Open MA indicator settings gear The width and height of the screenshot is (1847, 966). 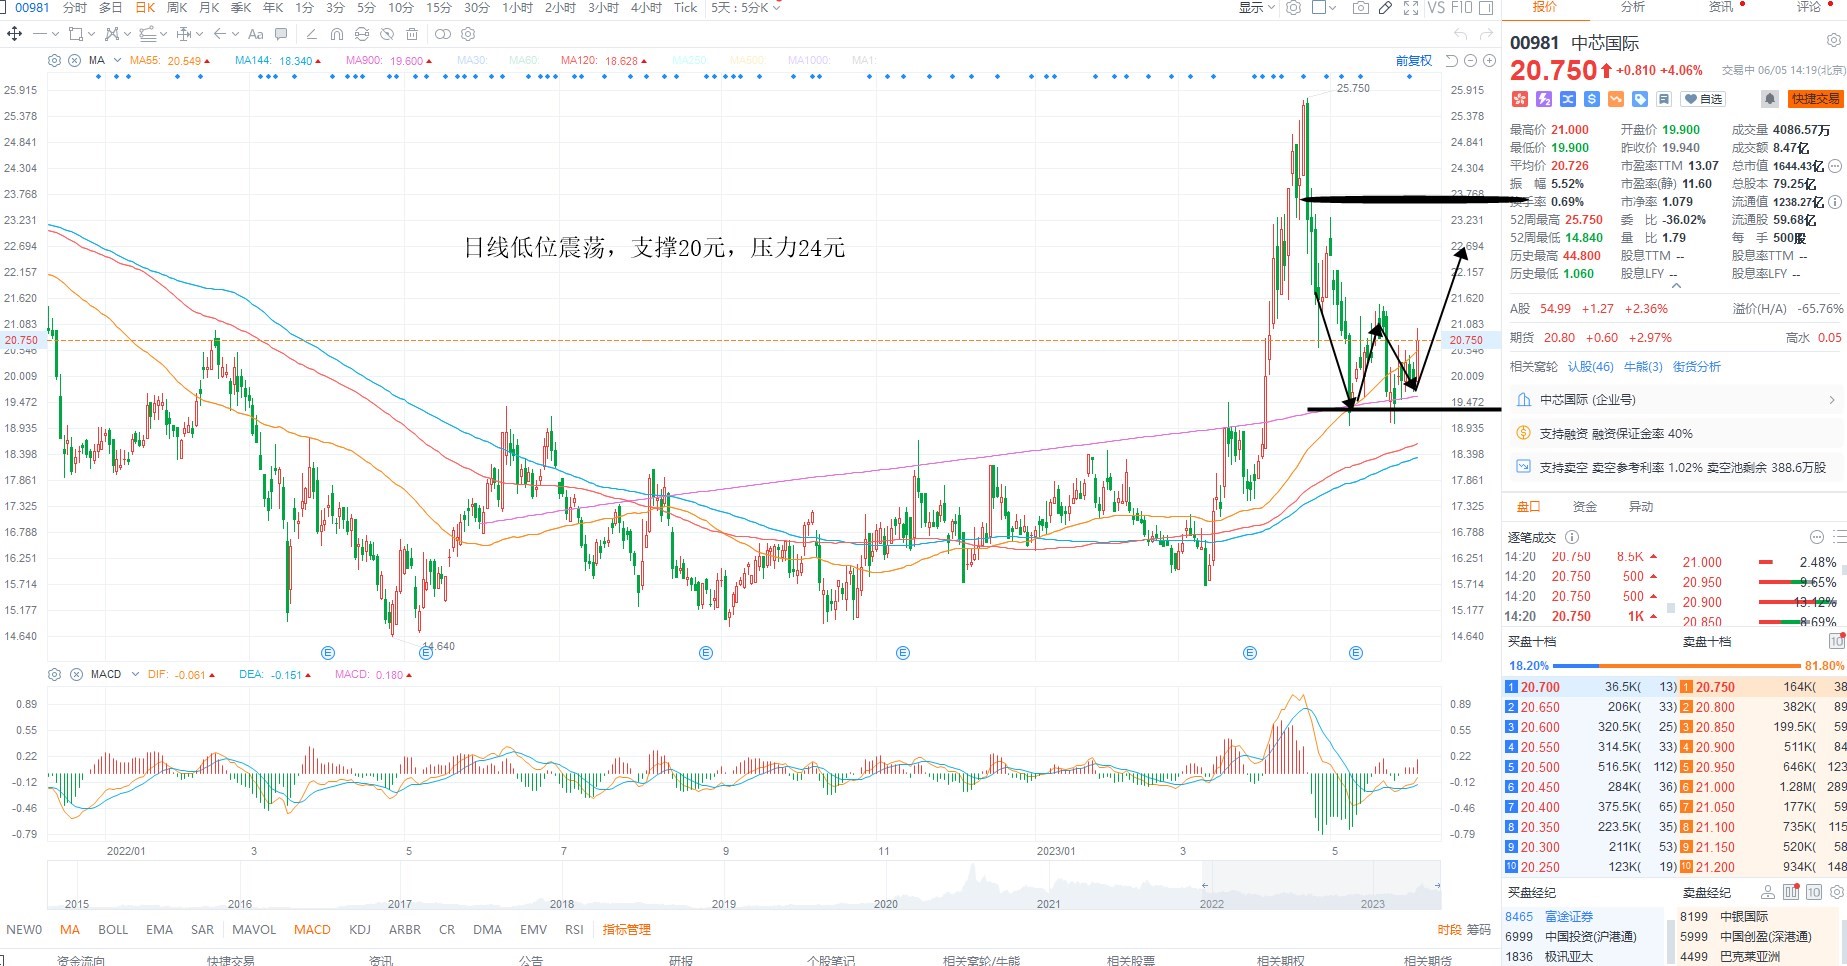pyautogui.click(x=55, y=61)
